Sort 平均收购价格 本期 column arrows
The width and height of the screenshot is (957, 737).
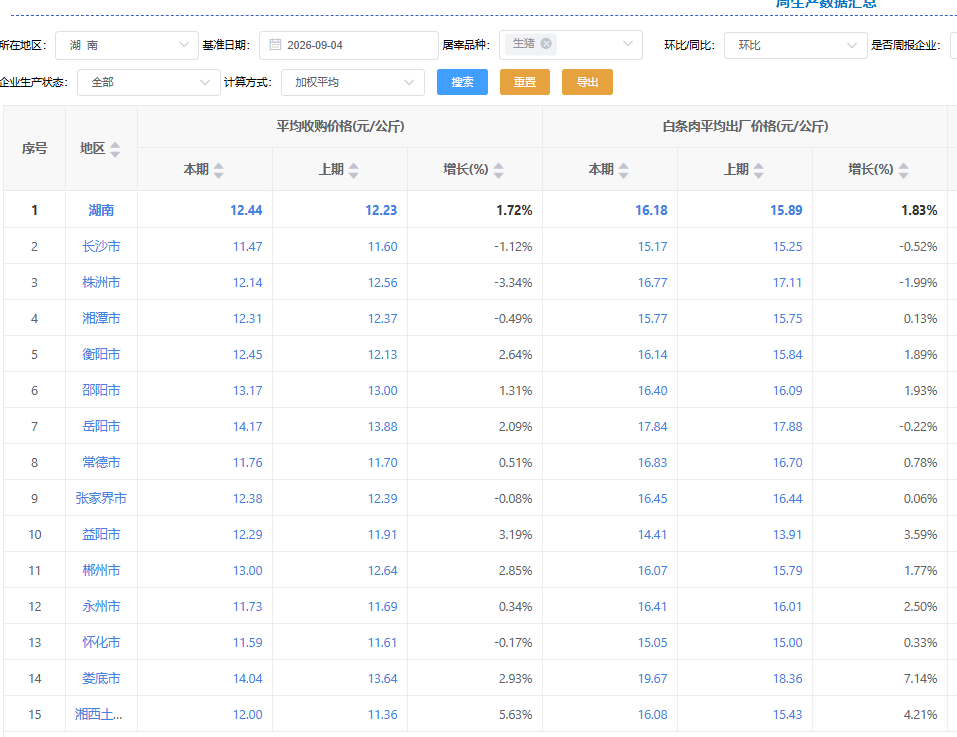tap(218, 170)
